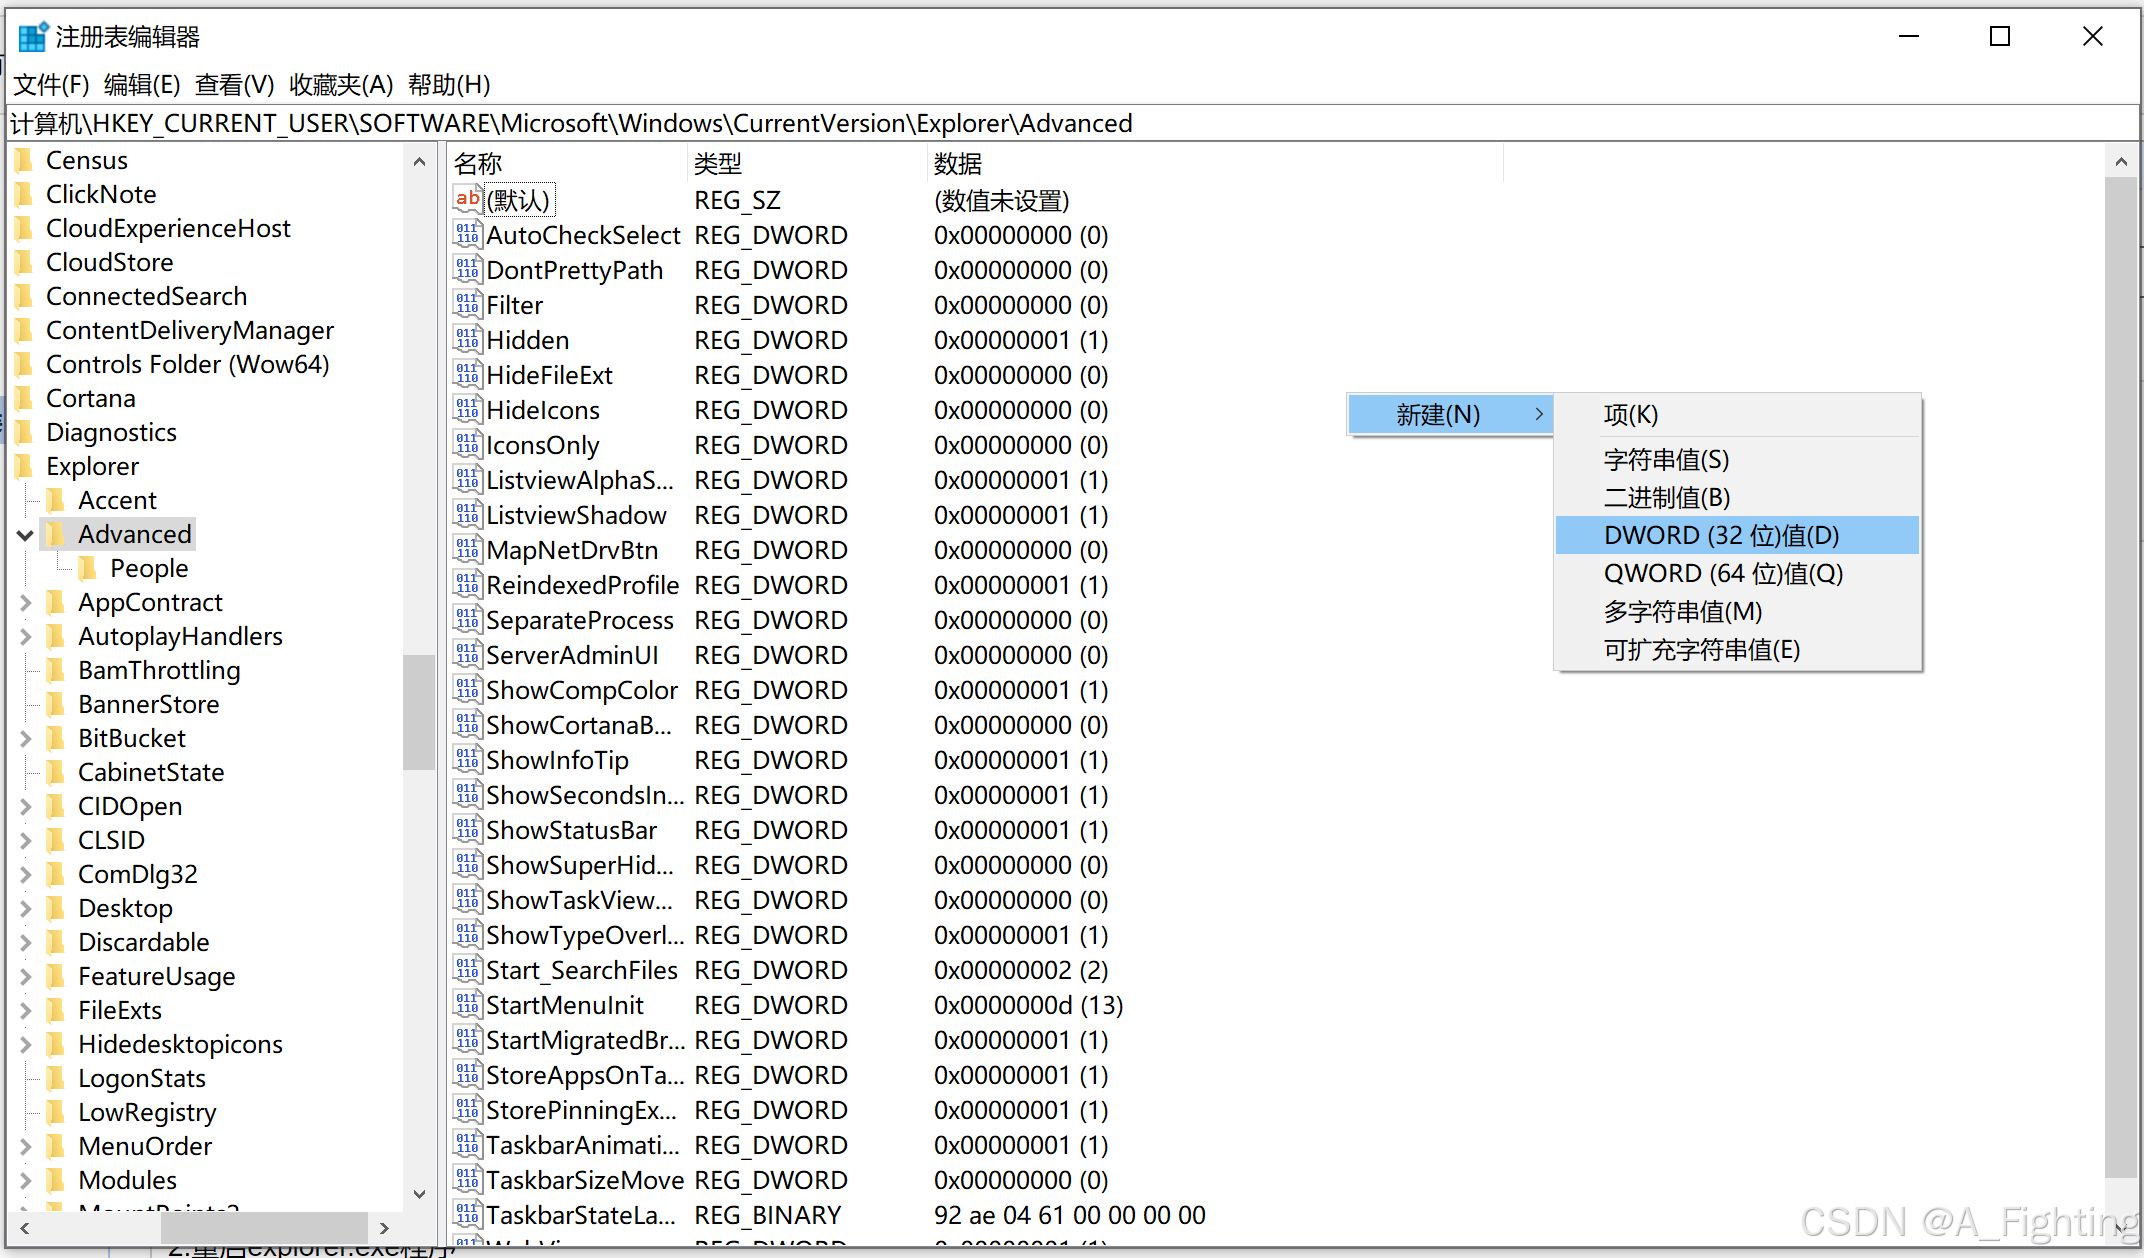
Task: Expand the AppContract tree node
Action: pyautogui.click(x=25, y=603)
